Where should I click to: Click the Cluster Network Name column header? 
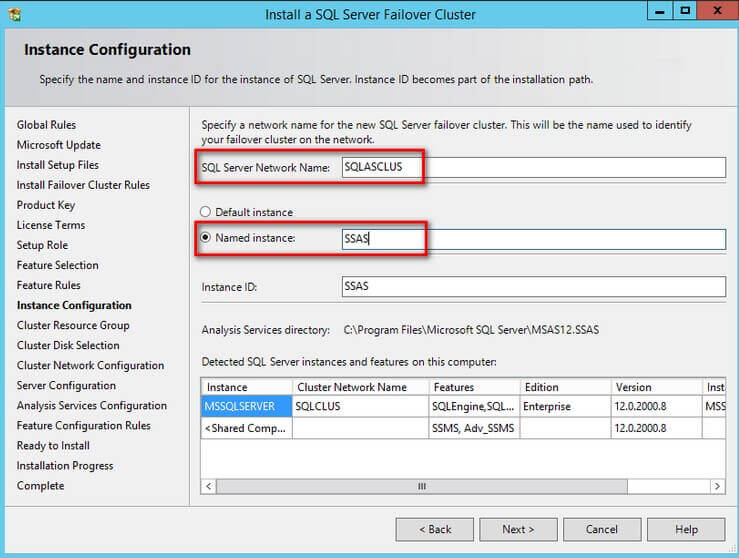(x=361, y=387)
